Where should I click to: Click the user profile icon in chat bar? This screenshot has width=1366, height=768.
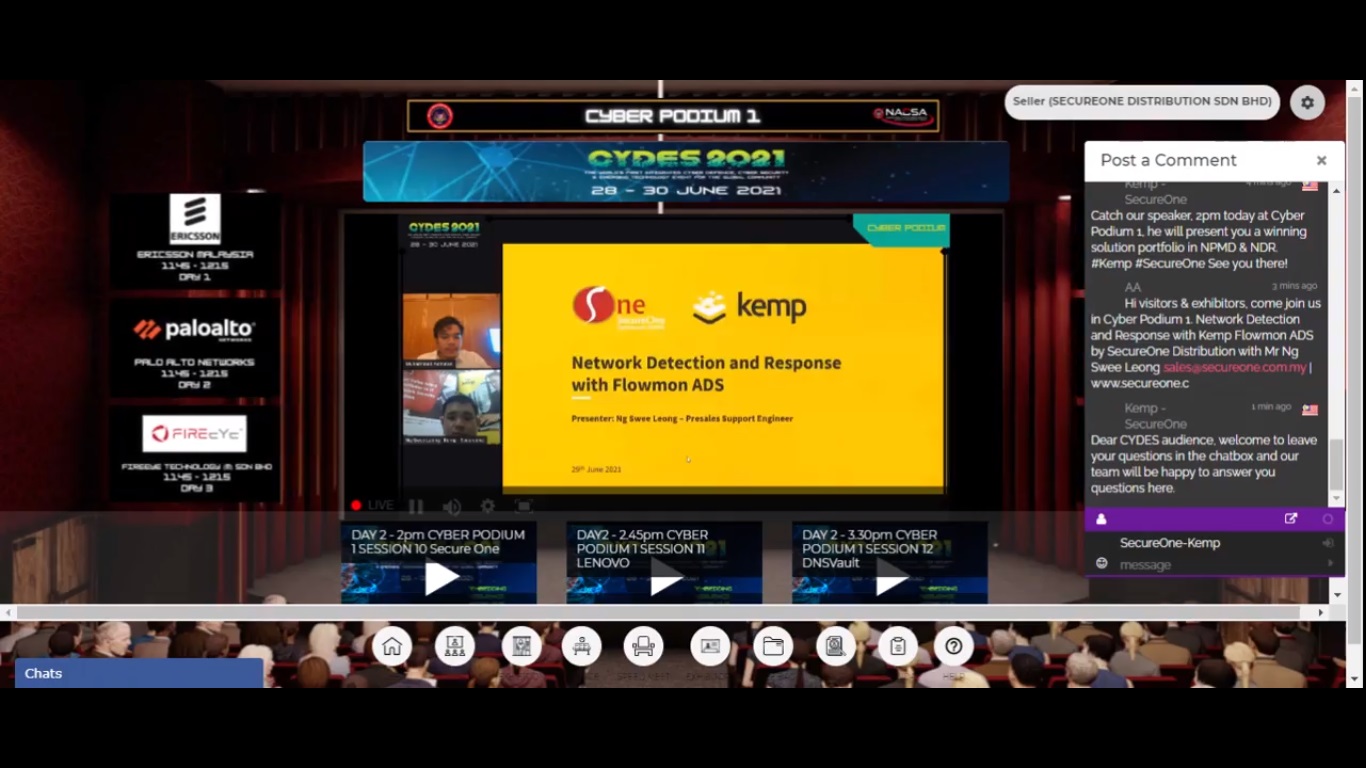click(1101, 519)
